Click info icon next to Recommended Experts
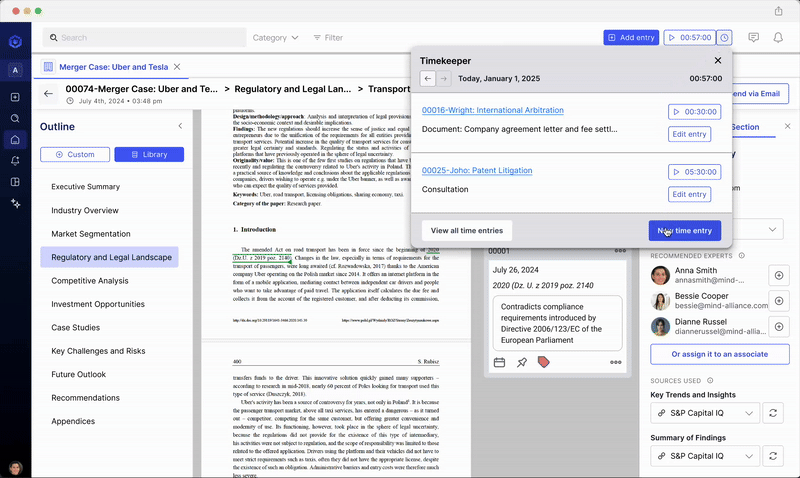Image resolution: width=800 pixels, height=478 pixels. pyautogui.click(x=742, y=256)
